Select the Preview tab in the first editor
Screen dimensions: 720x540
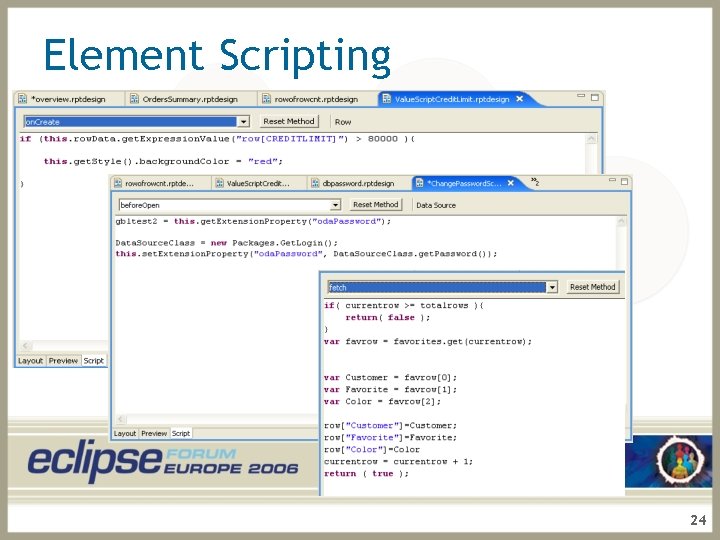click(63, 360)
